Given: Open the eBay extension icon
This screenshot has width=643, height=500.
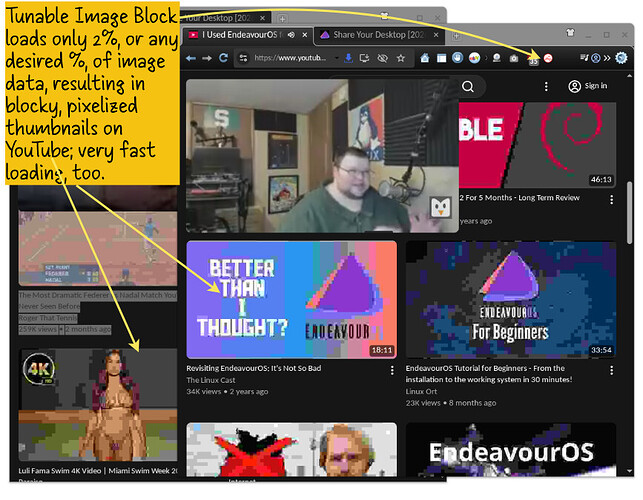Looking at the screenshot, I should pyautogui.click(x=474, y=58).
